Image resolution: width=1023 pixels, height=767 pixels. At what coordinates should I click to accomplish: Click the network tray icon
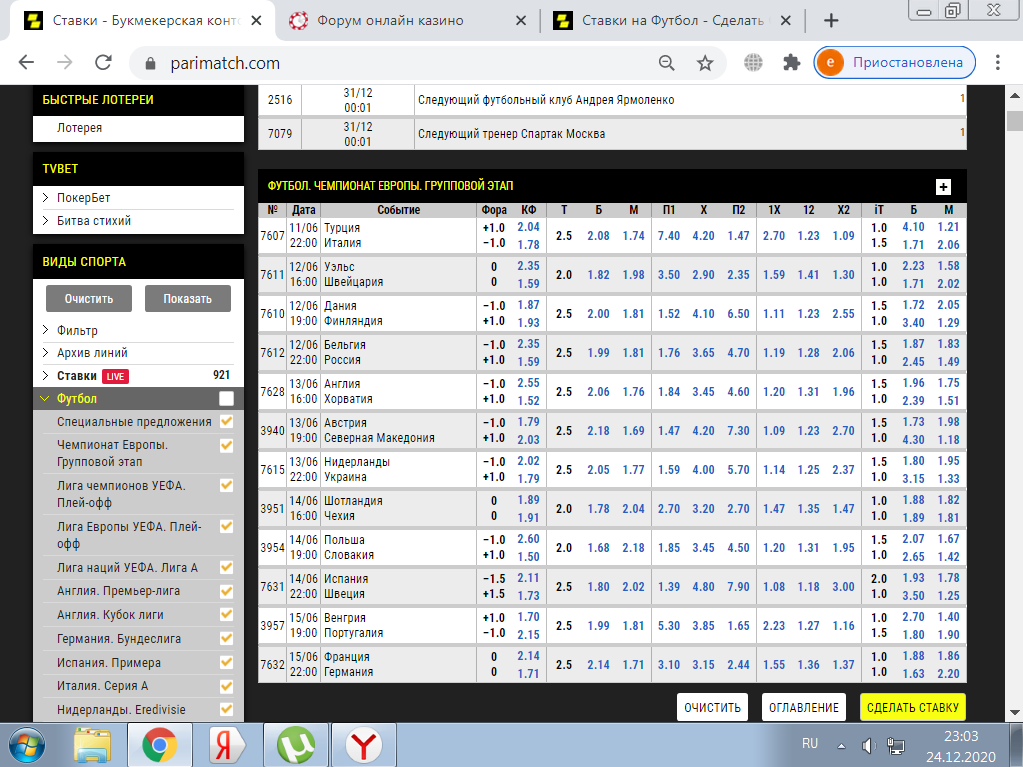(896, 745)
